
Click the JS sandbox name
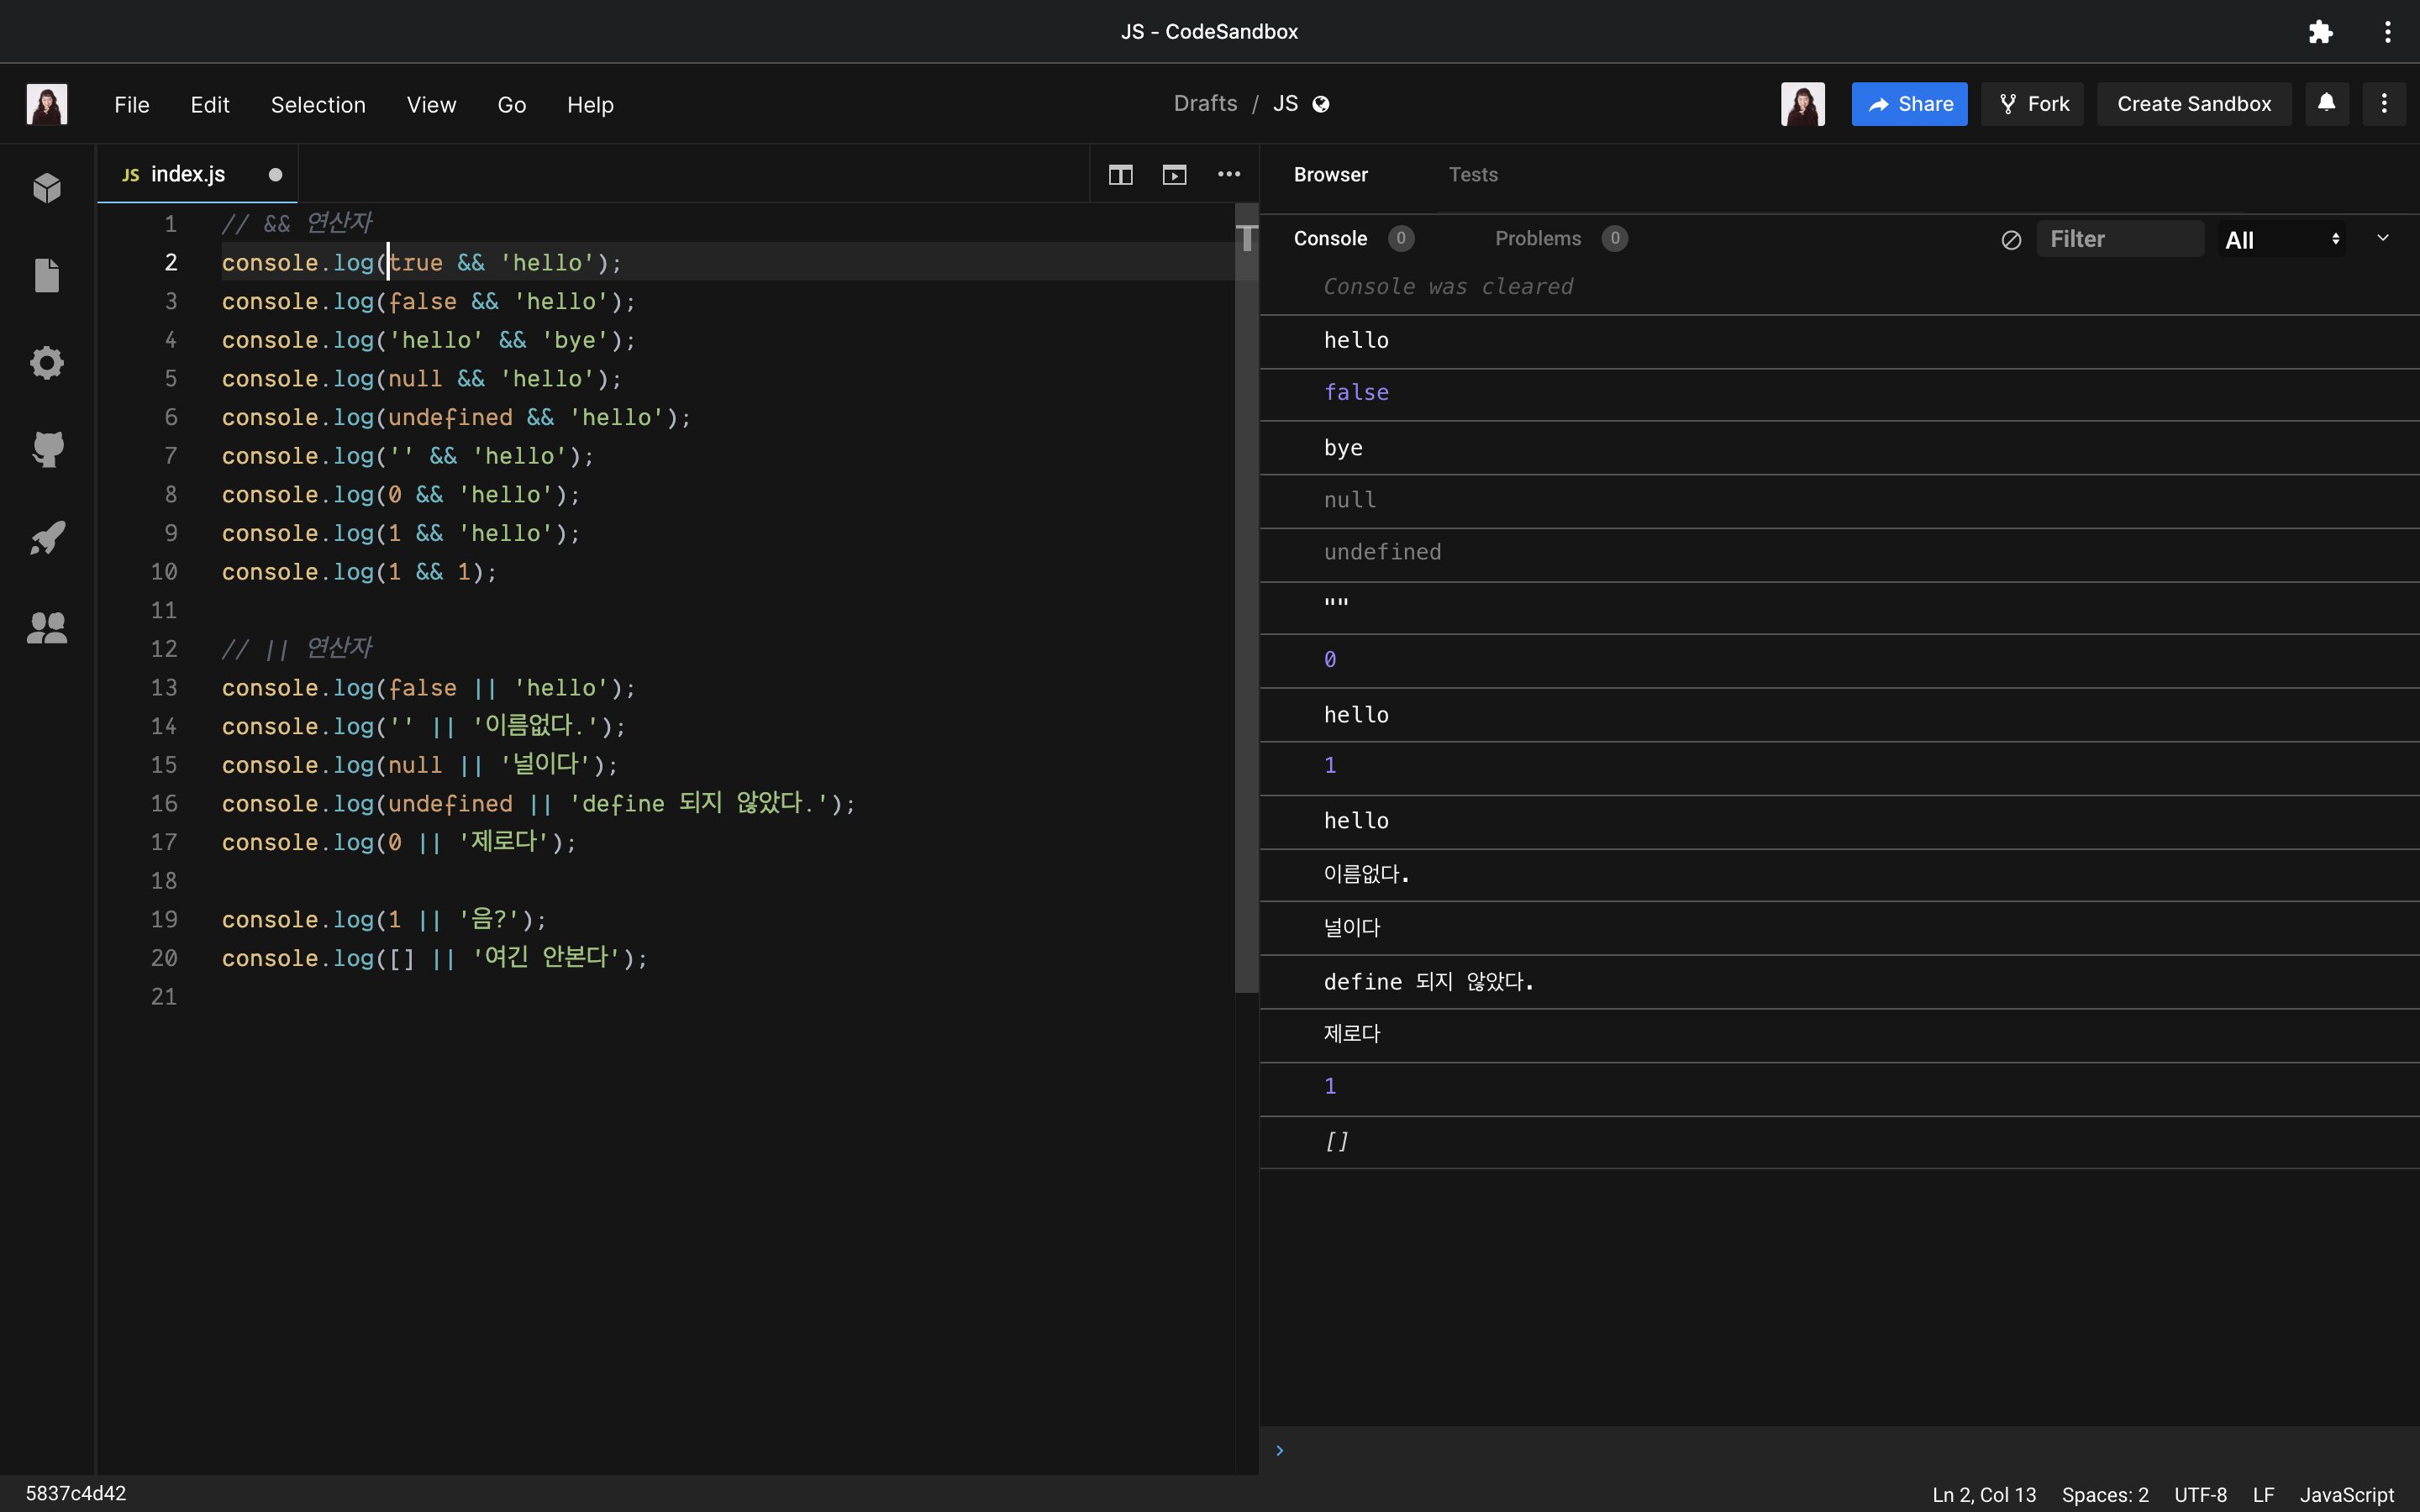(x=1285, y=104)
